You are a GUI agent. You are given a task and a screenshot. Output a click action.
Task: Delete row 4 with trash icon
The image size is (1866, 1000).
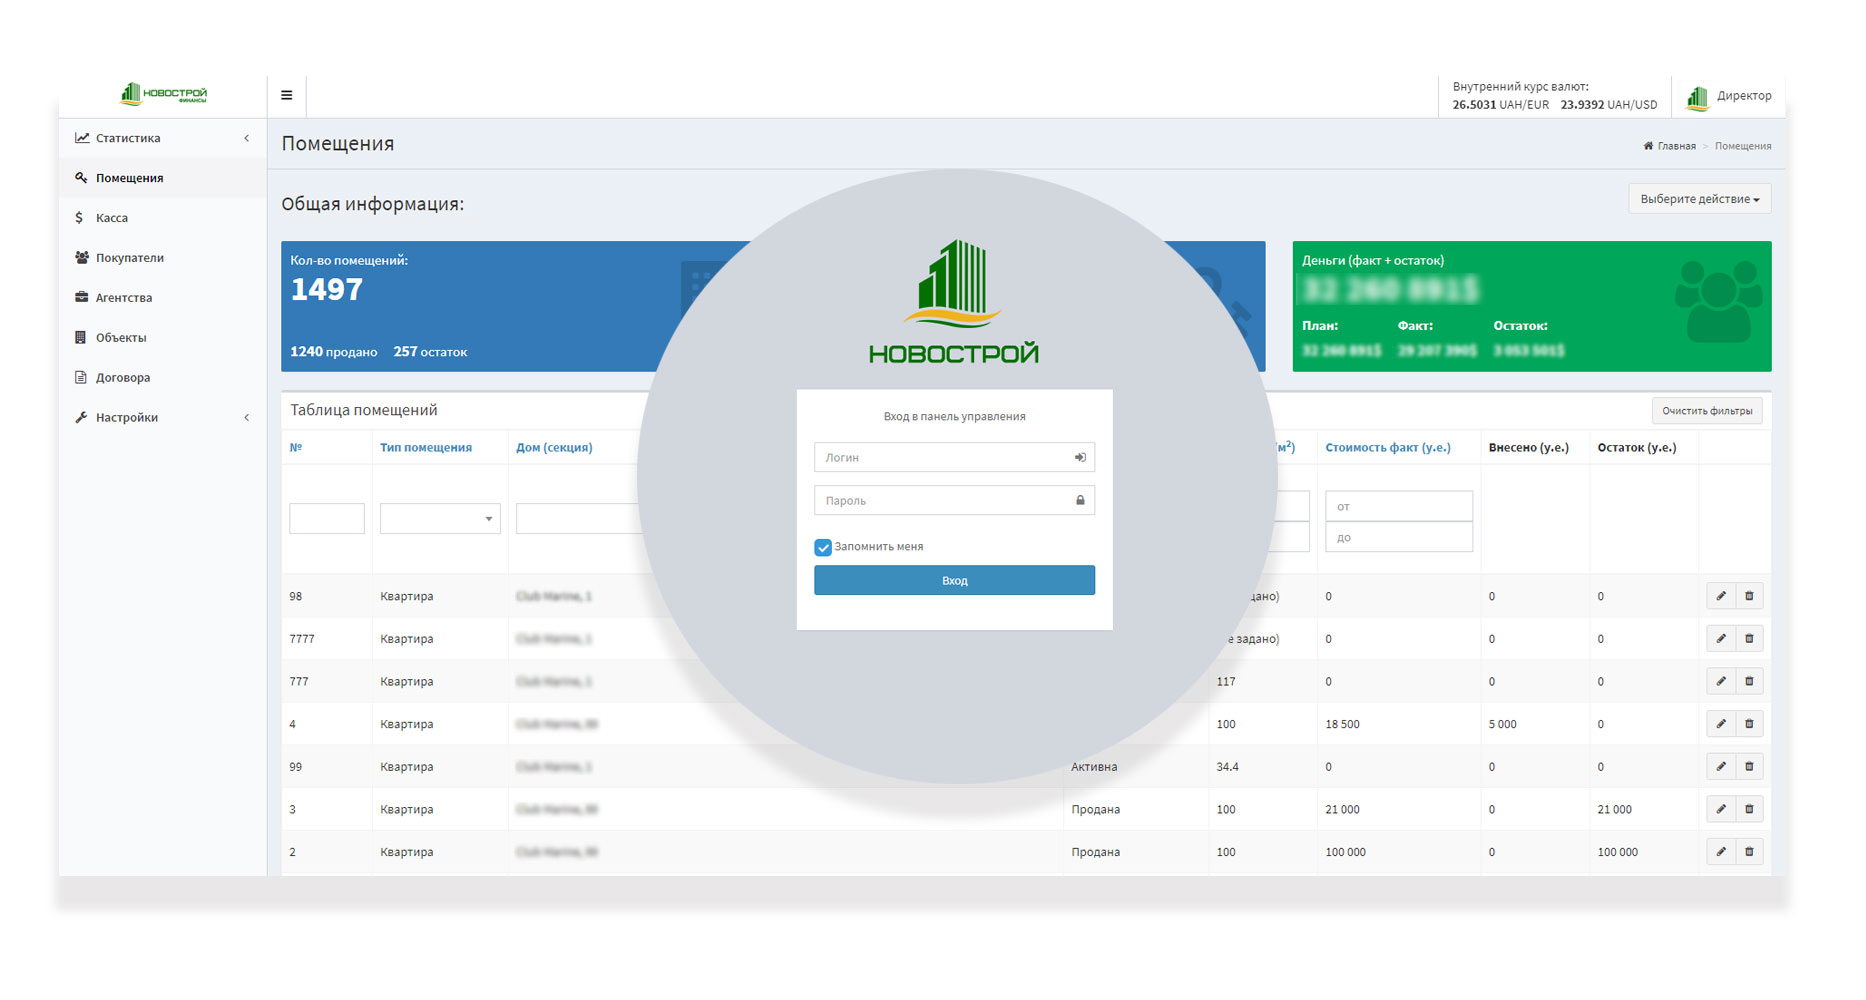point(1749,724)
